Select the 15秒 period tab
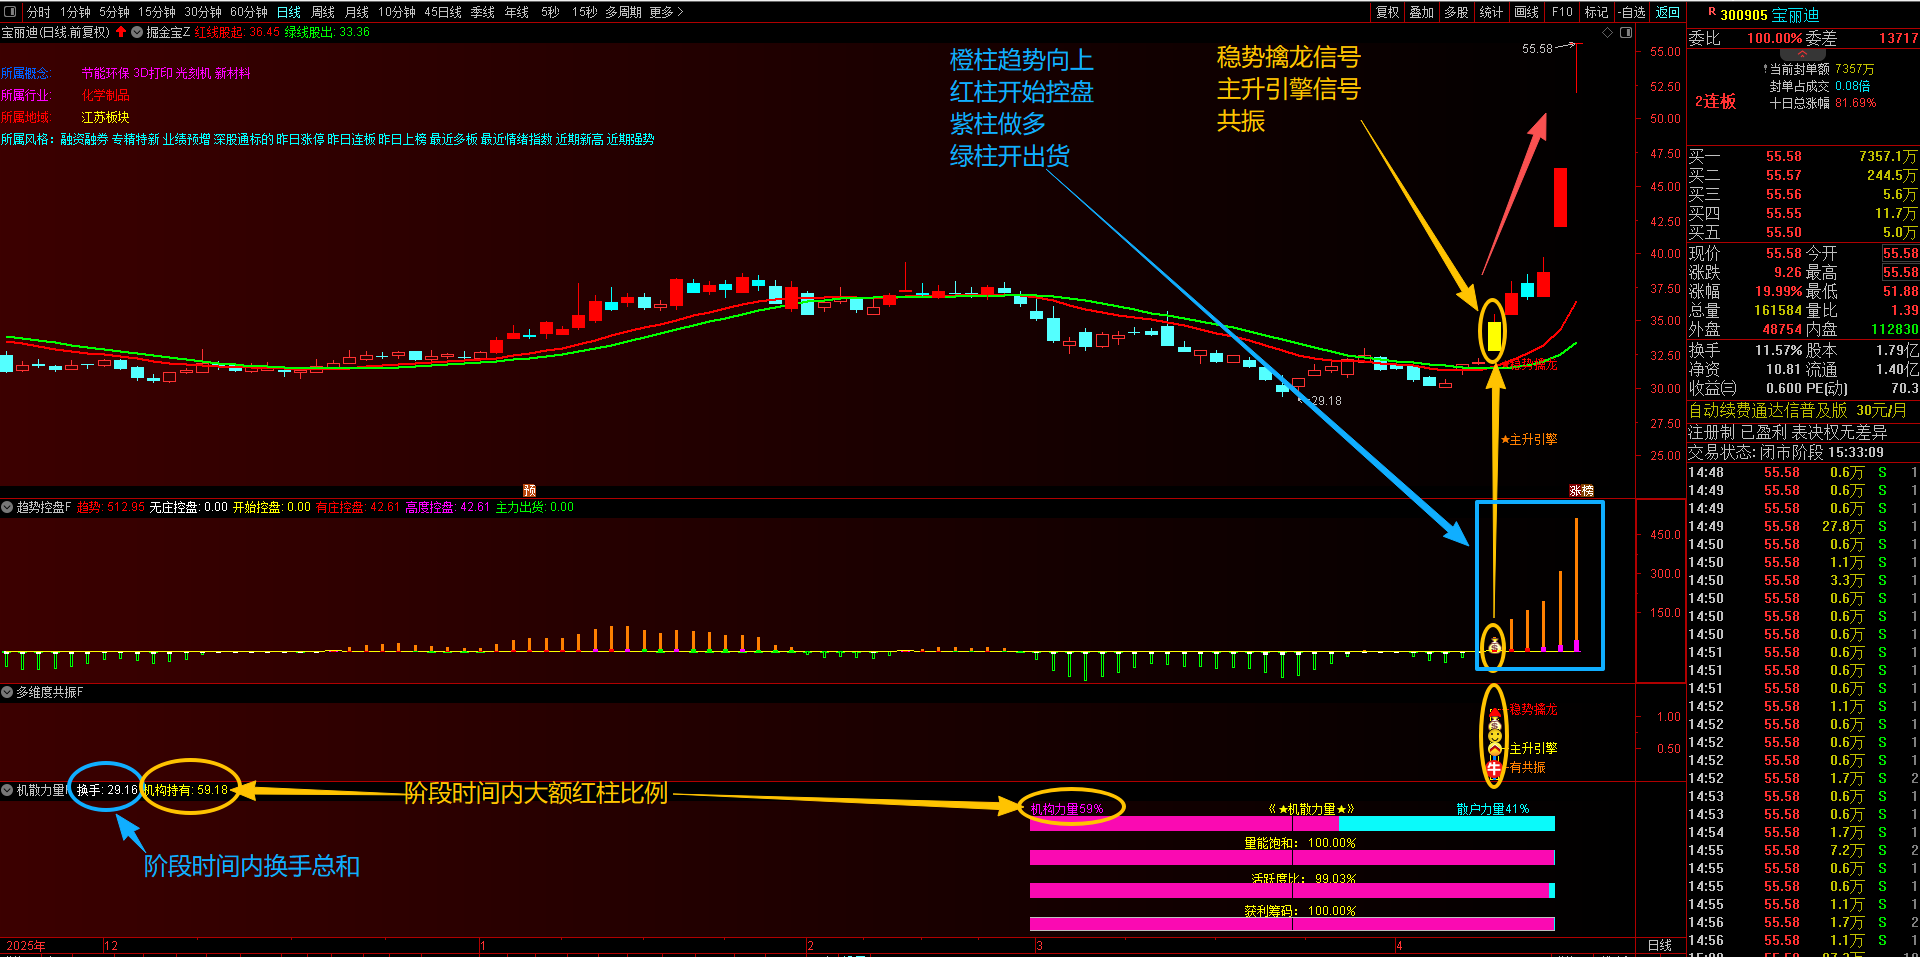The width and height of the screenshot is (1920, 957). pos(584,12)
